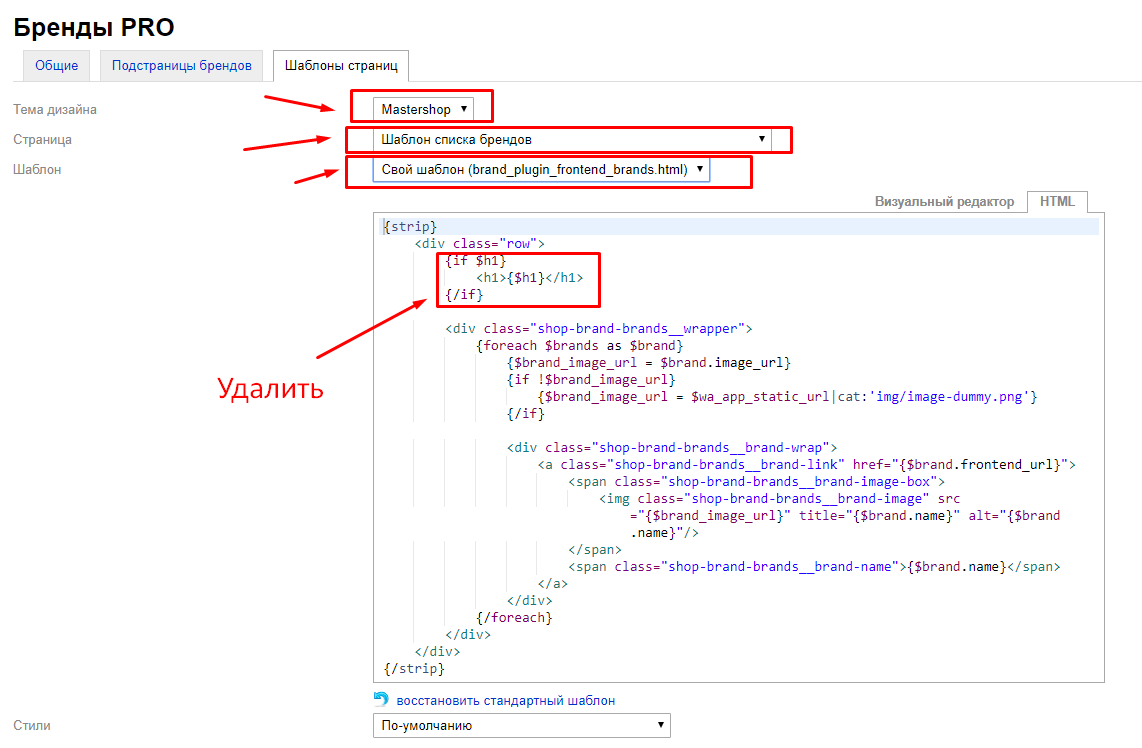The height and width of the screenshot is (748, 1142).
Task: Place cursor on closing {/strip} line
Action: tap(414, 668)
